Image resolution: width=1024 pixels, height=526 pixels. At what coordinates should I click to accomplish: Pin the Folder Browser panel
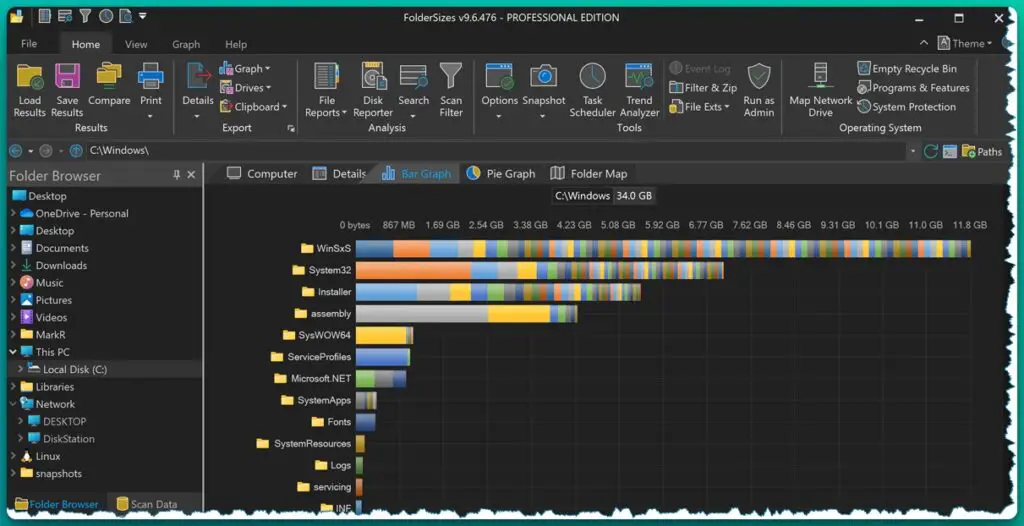pos(177,175)
